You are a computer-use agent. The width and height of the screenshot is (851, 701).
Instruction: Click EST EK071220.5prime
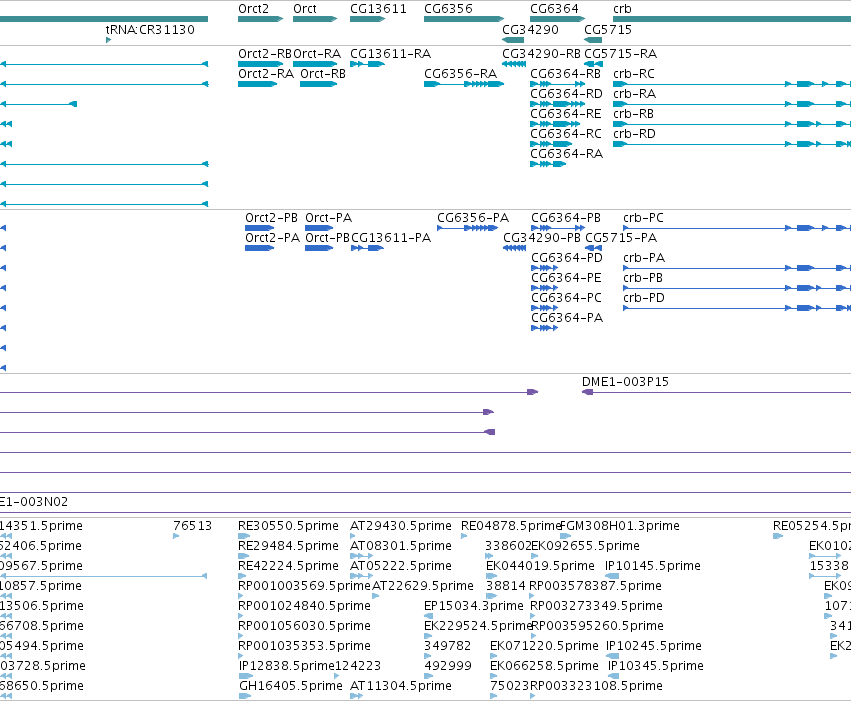493,657
